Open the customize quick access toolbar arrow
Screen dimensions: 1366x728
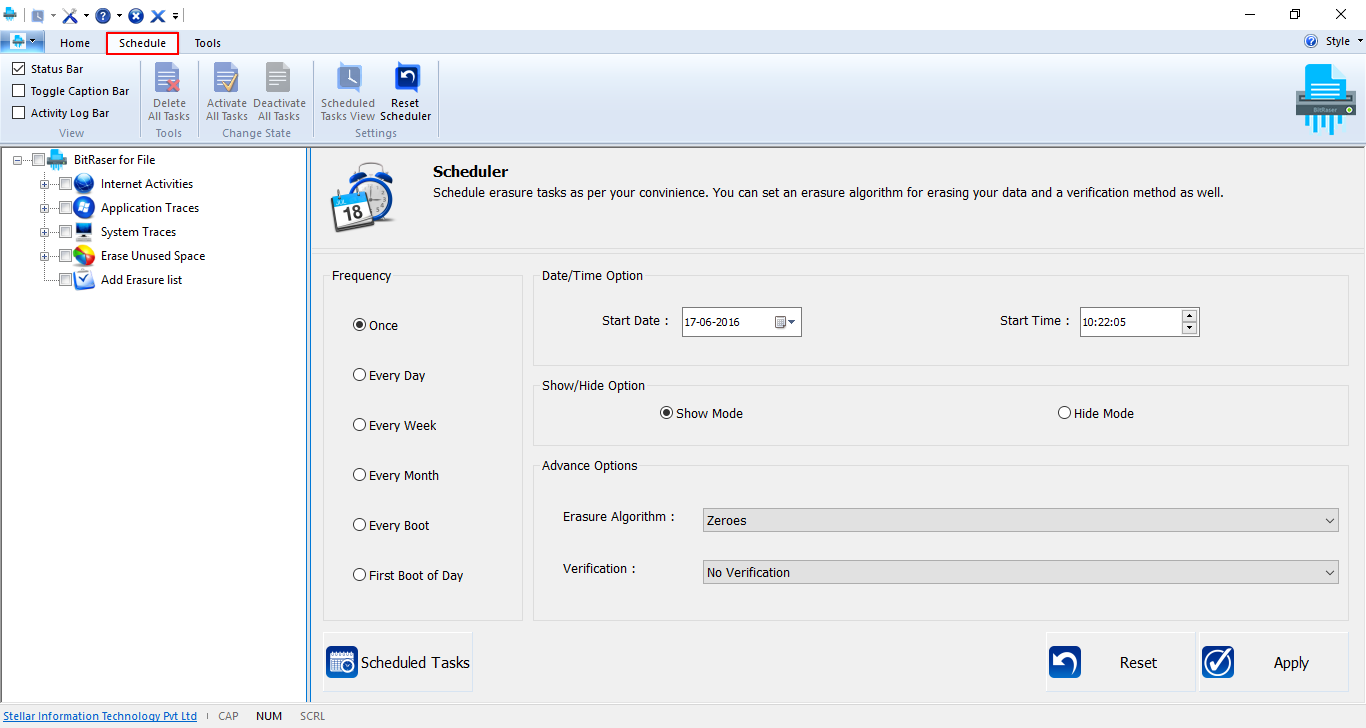click(x=175, y=16)
